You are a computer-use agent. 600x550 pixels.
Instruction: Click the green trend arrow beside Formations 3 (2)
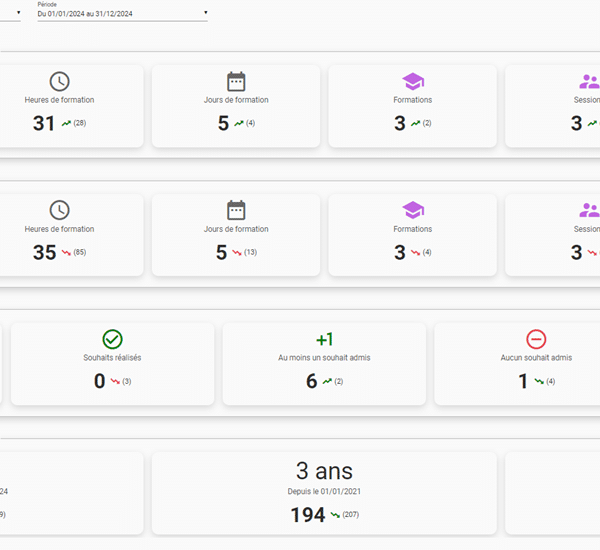pos(416,123)
